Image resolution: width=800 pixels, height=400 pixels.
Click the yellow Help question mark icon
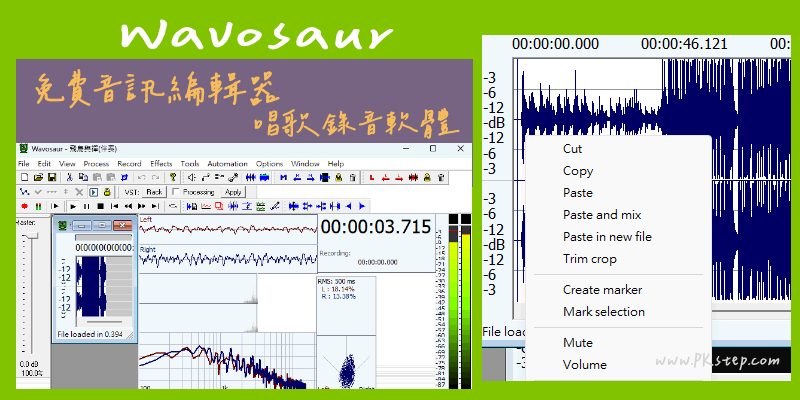[173, 178]
